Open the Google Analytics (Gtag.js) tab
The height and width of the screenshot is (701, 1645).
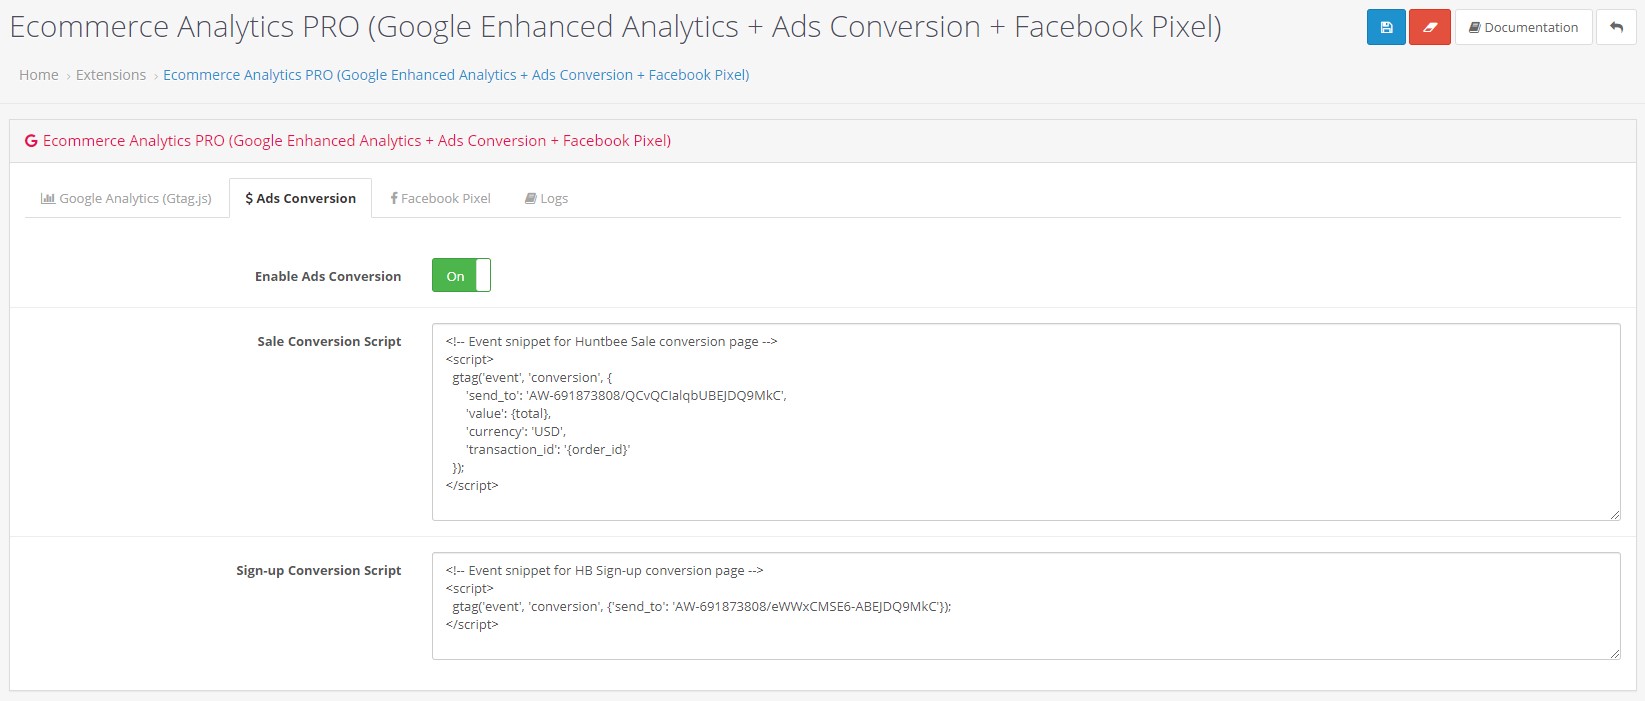(x=126, y=198)
